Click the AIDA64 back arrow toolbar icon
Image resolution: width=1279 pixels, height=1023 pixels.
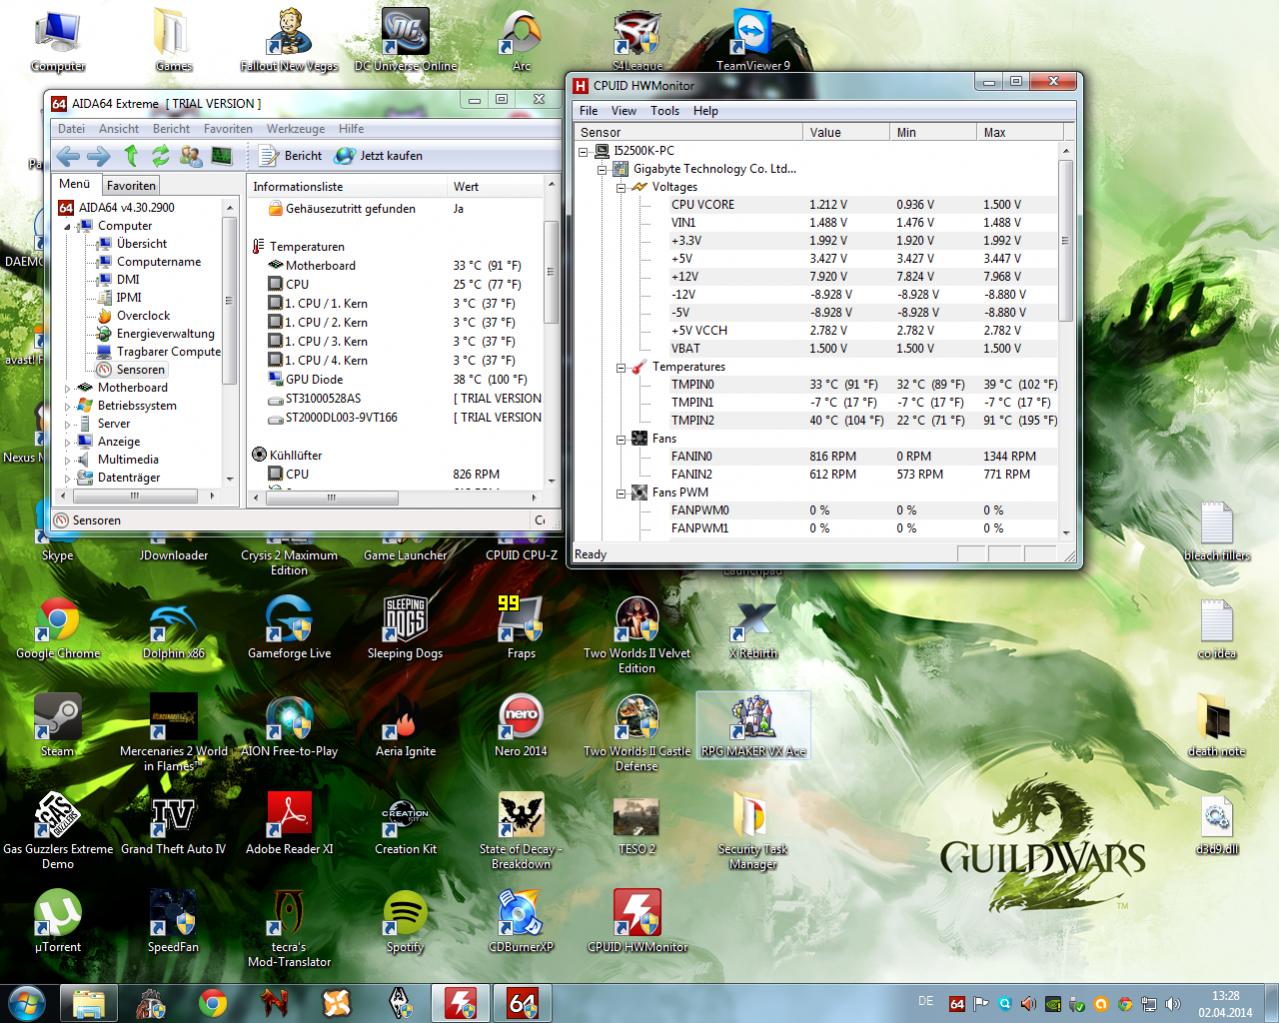pyautogui.click(x=67, y=156)
